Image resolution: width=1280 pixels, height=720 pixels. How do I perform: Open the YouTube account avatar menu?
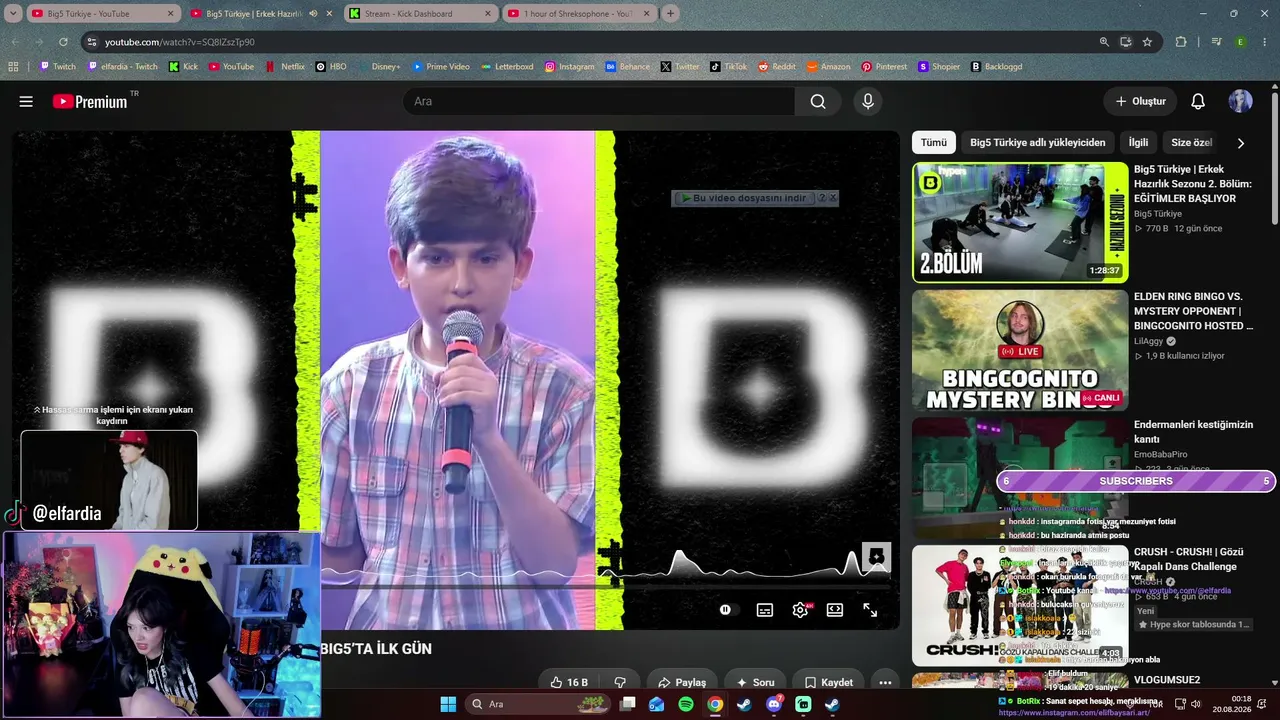coord(1240,101)
